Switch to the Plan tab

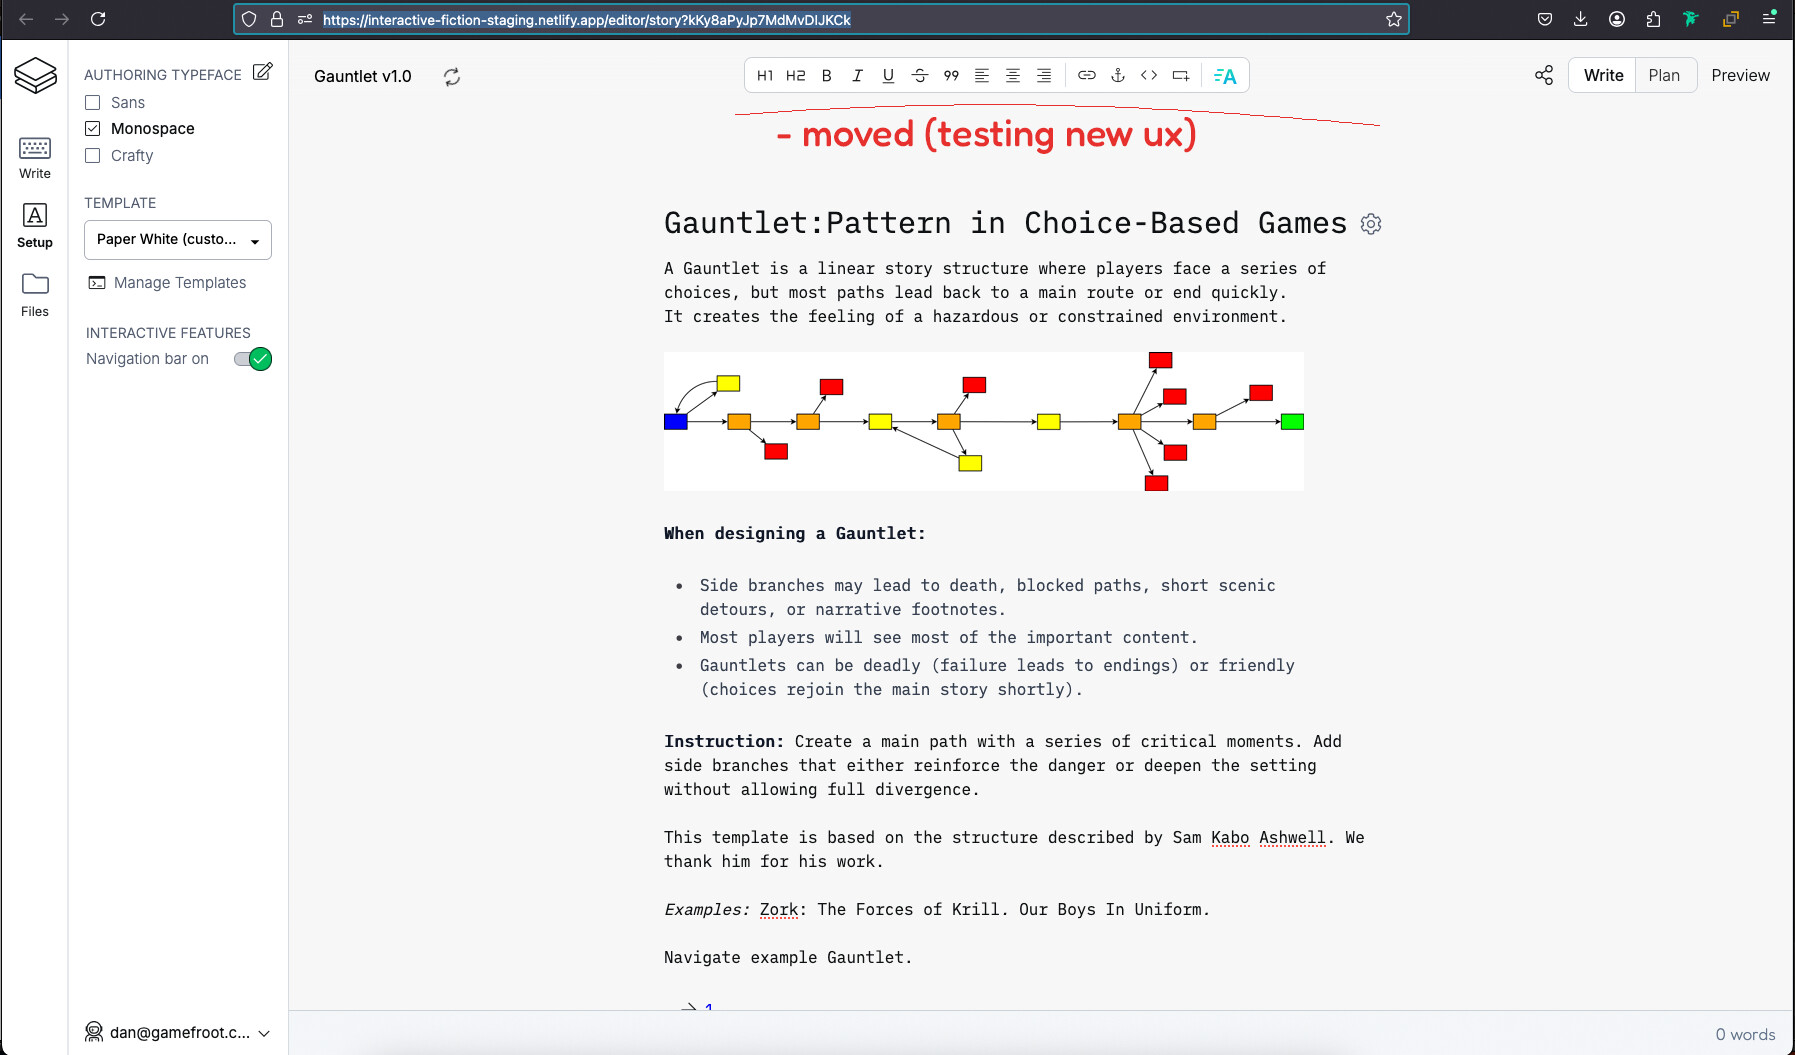click(x=1664, y=76)
